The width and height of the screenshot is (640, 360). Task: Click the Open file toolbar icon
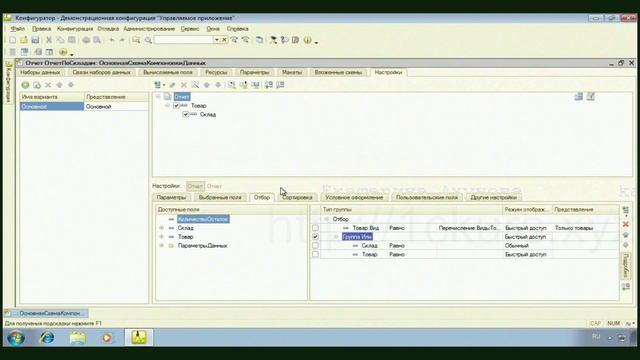(24, 40)
